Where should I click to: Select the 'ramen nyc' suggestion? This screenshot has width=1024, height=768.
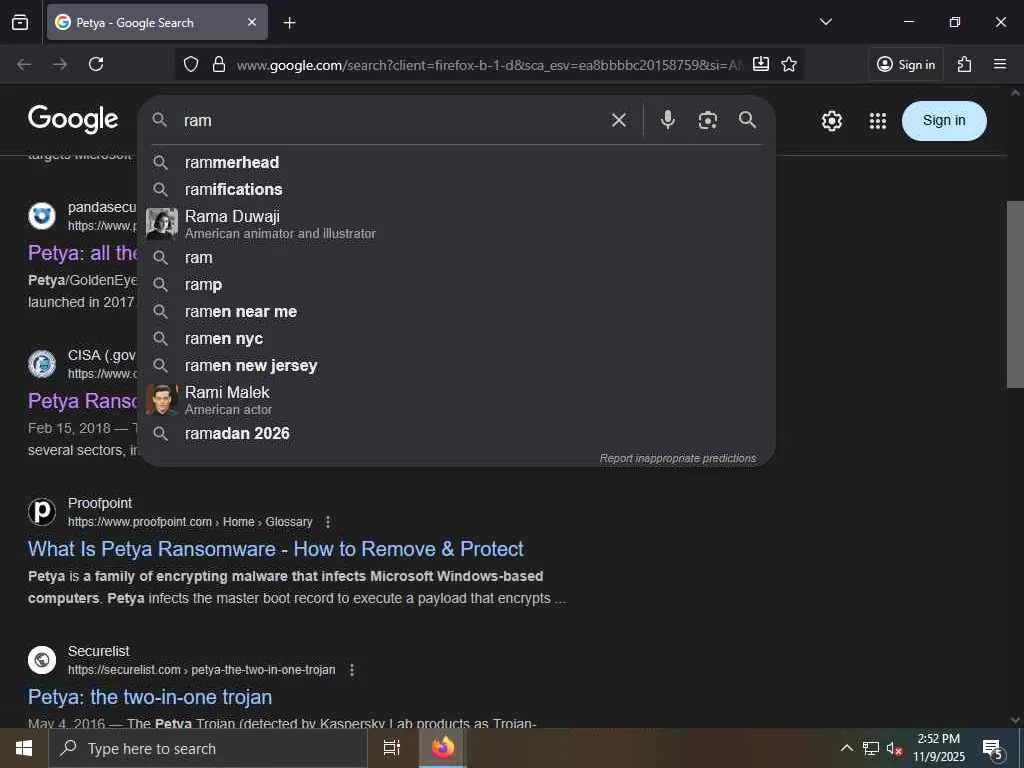pos(456,338)
